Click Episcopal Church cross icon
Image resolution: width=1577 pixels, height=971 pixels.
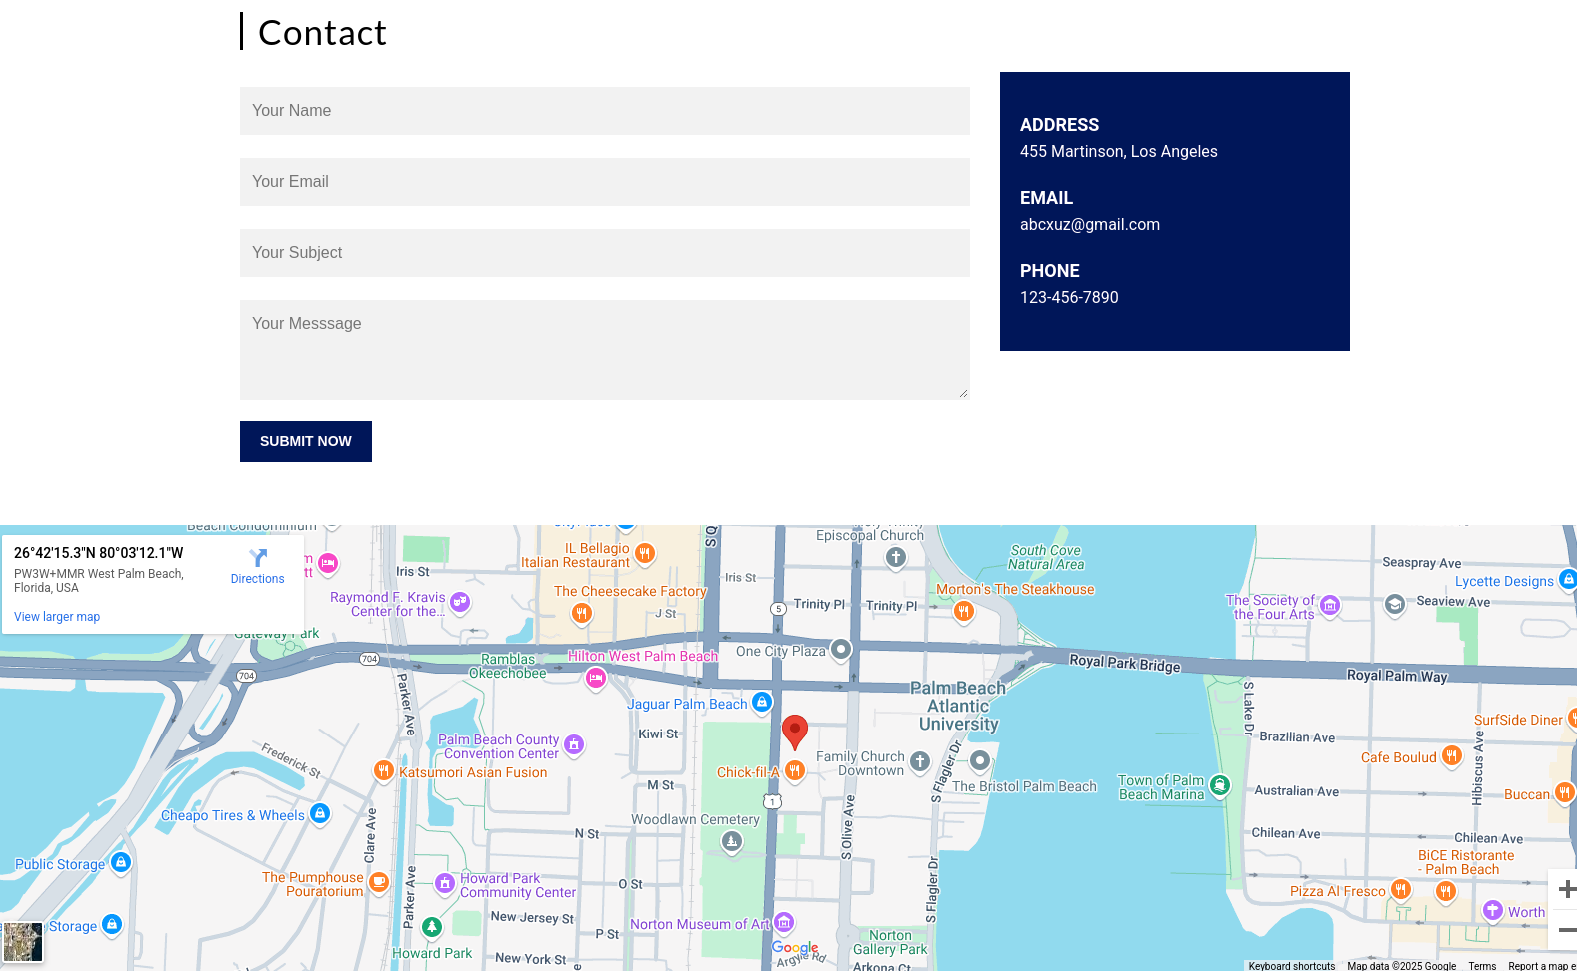point(896,558)
